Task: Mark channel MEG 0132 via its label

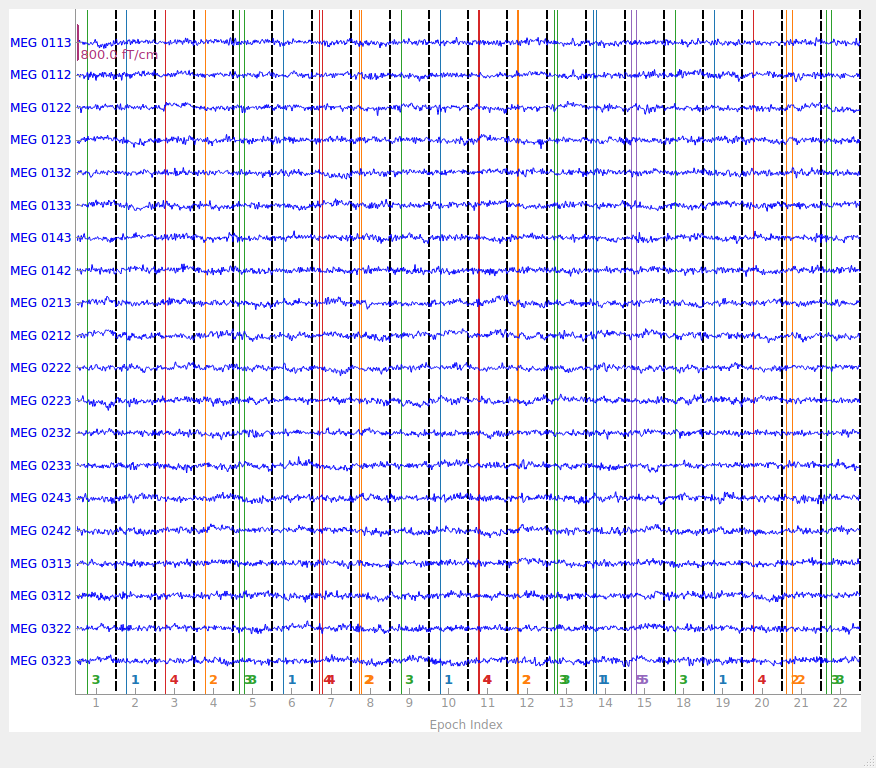Action: [x=41, y=173]
